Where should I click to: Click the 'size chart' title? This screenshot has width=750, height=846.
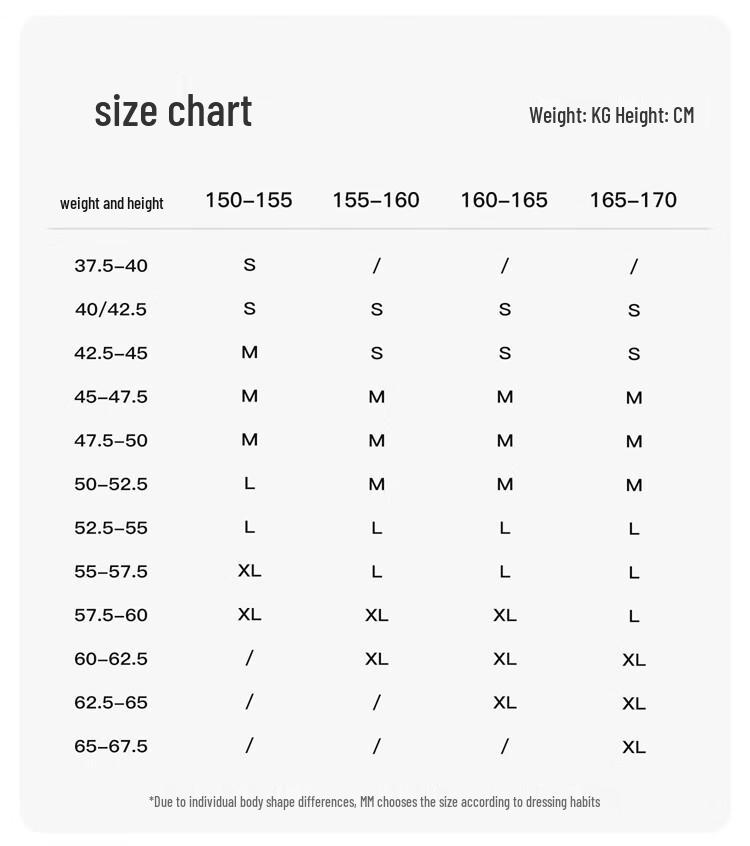pyautogui.click(x=173, y=110)
